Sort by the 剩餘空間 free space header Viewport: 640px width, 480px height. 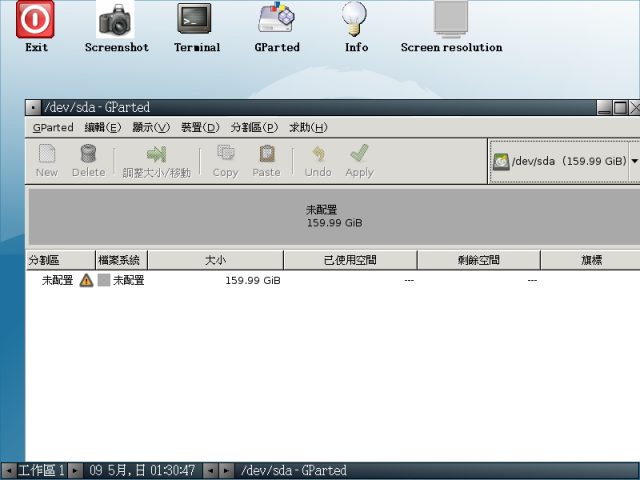click(x=479, y=260)
